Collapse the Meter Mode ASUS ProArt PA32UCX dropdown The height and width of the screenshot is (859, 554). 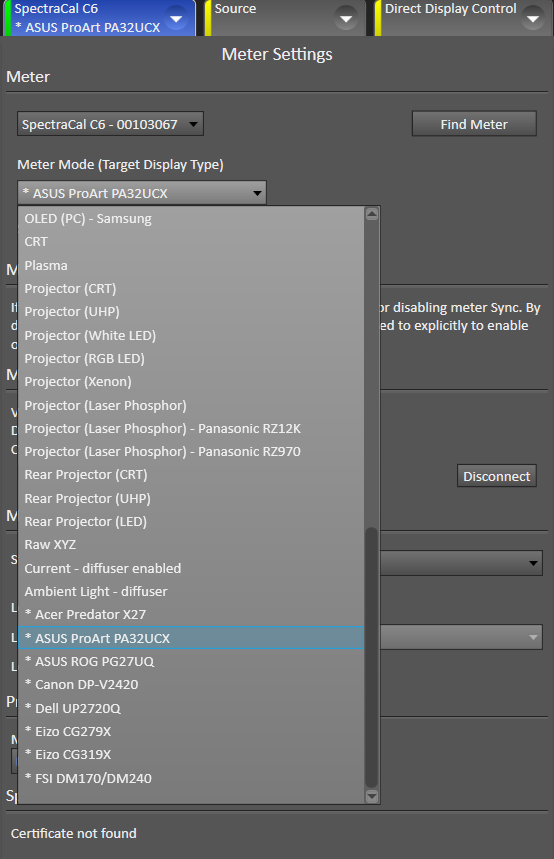coord(142,193)
